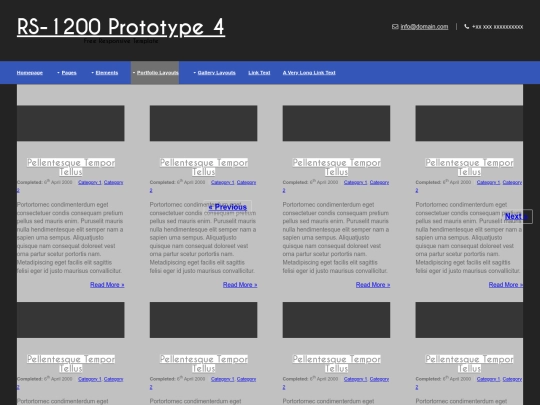Click the phone icon beside the phone number
Image resolution: width=540 pixels, height=405 pixels.
click(x=467, y=27)
